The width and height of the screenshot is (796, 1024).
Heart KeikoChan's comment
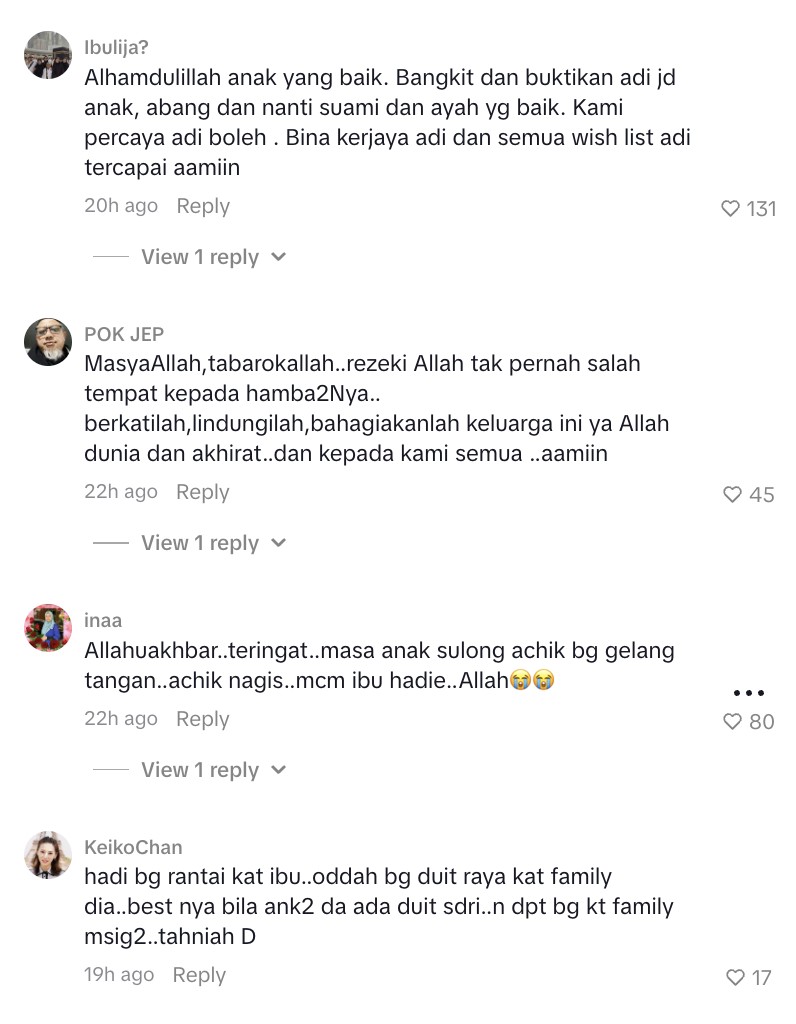coord(735,977)
